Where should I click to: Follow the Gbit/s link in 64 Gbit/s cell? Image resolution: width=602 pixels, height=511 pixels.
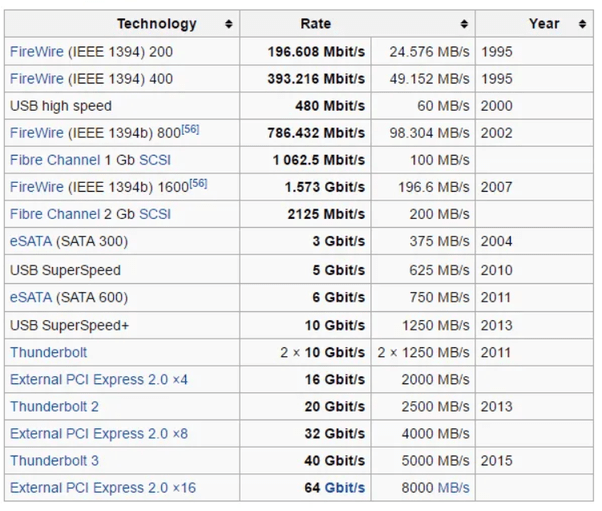click(x=345, y=488)
